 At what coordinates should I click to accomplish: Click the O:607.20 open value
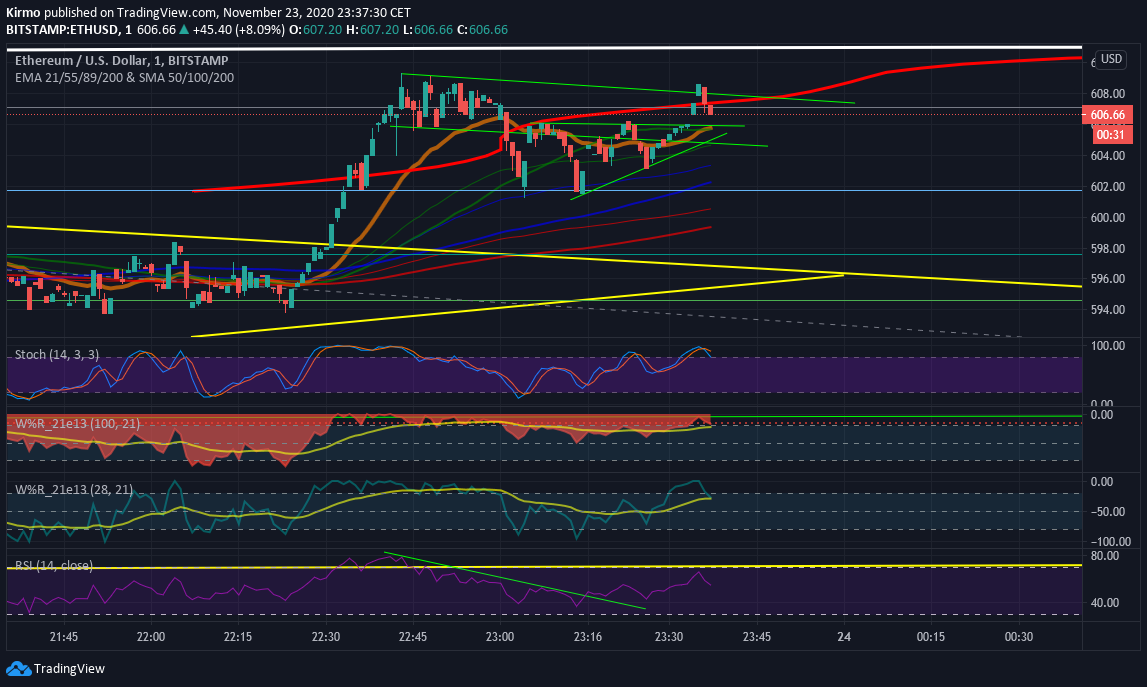coord(316,30)
